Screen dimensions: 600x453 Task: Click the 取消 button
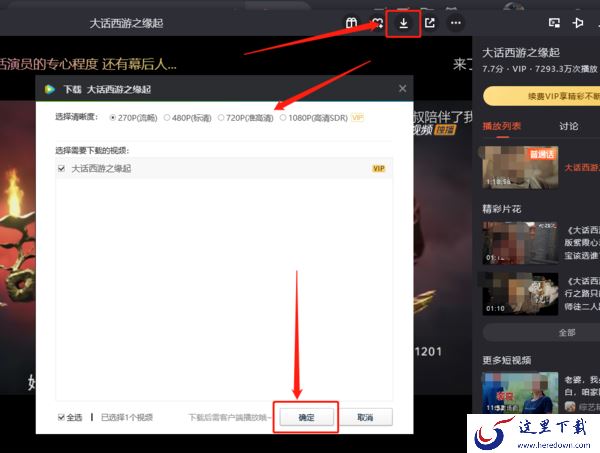(365, 417)
